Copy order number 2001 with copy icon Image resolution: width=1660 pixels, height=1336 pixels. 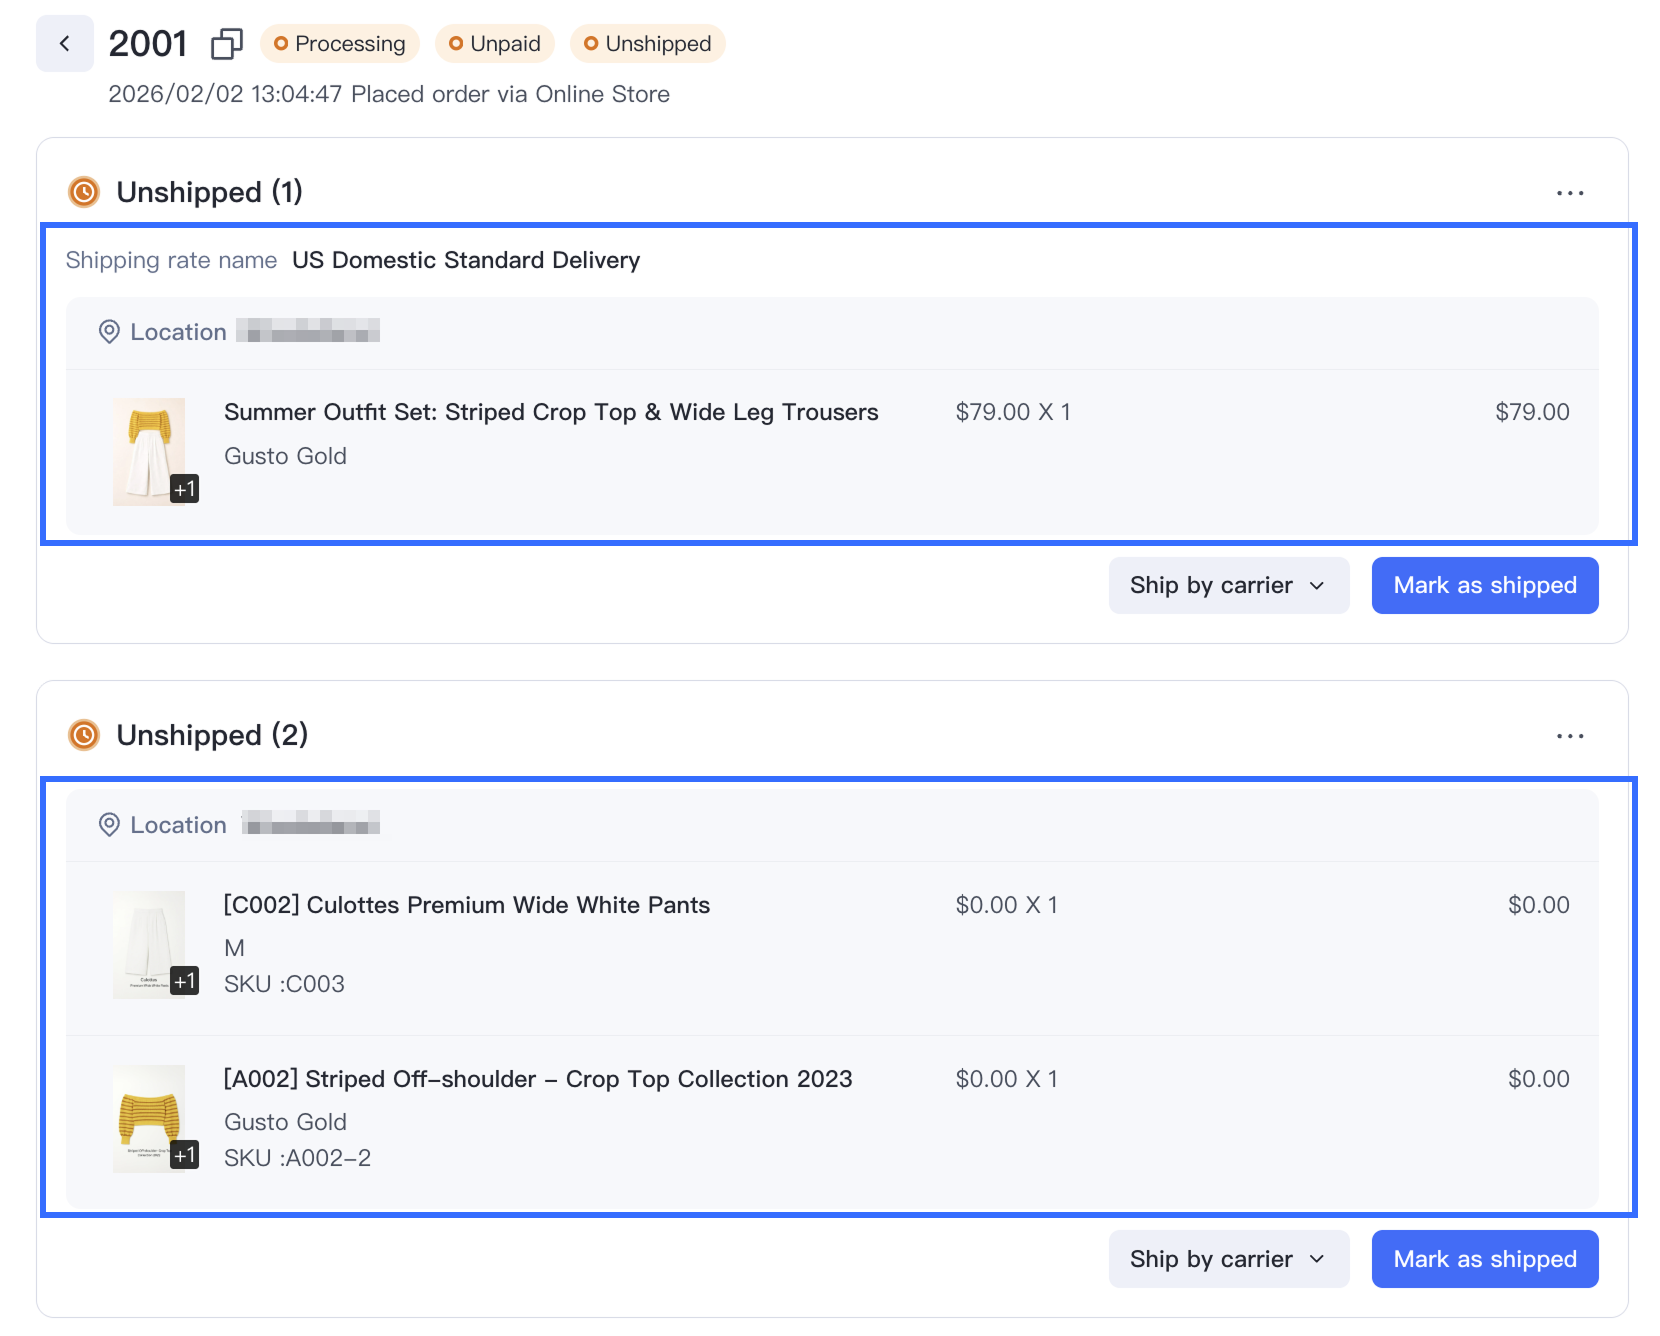[227, 44]
